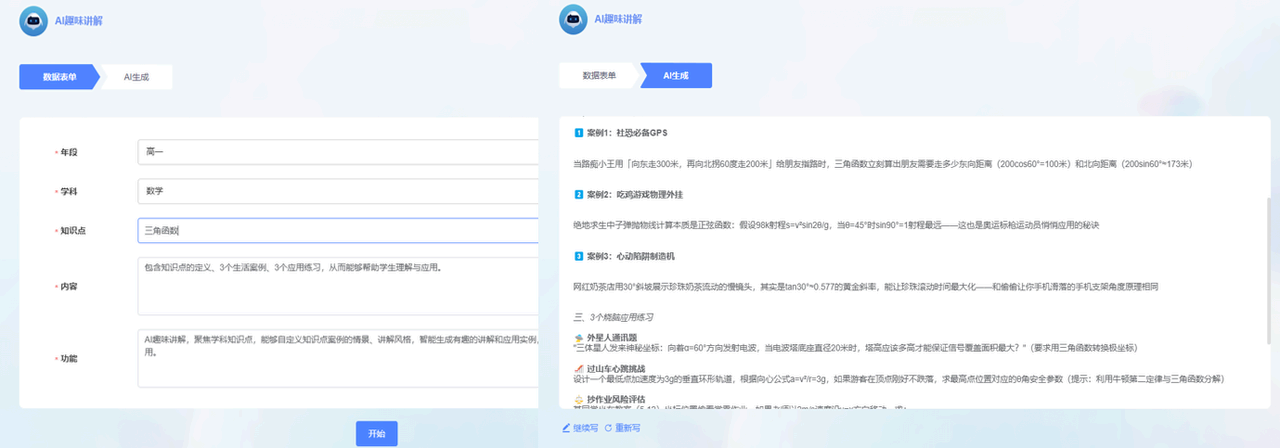This screenshot has width=1280, height=448.
Task: Click the 内容 field label
Action: [x=68, y=287]
